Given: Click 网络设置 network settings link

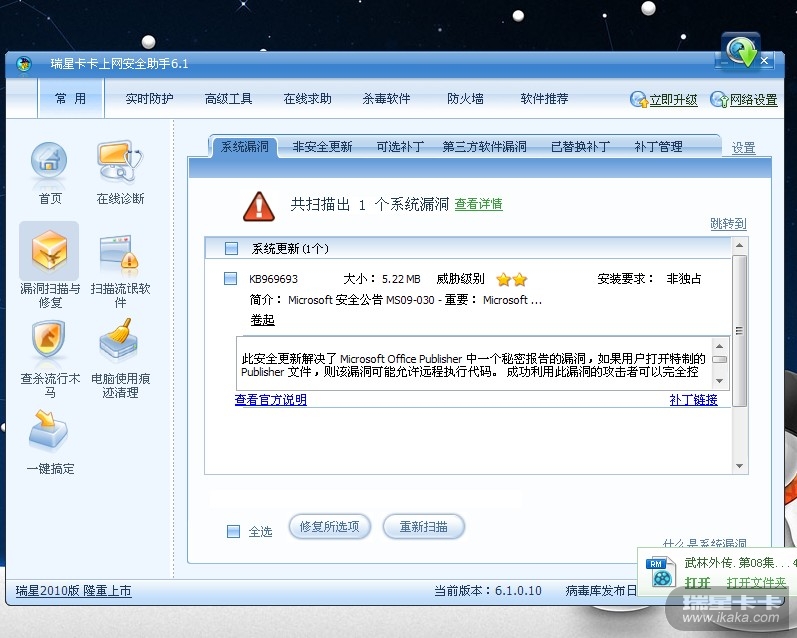Looking at the screenshot, I should point(754,100).
